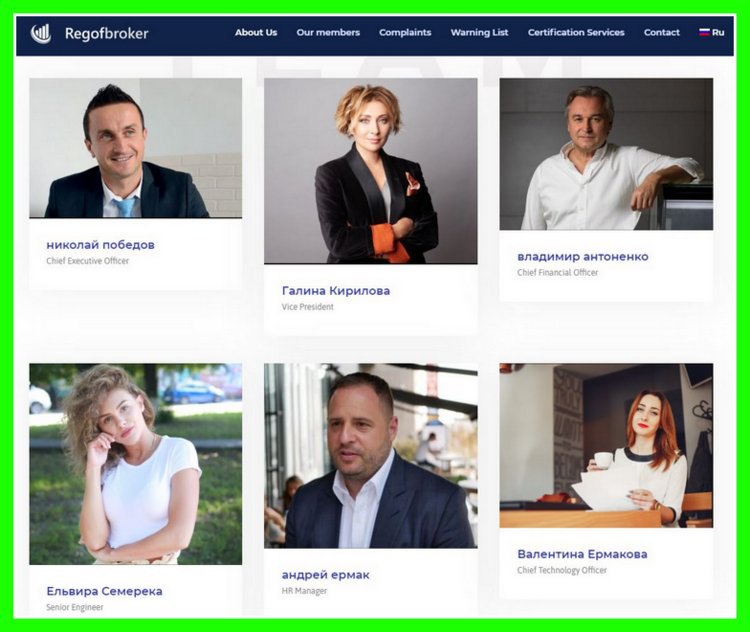Click the Regofbroker site title

coord(107,33)
